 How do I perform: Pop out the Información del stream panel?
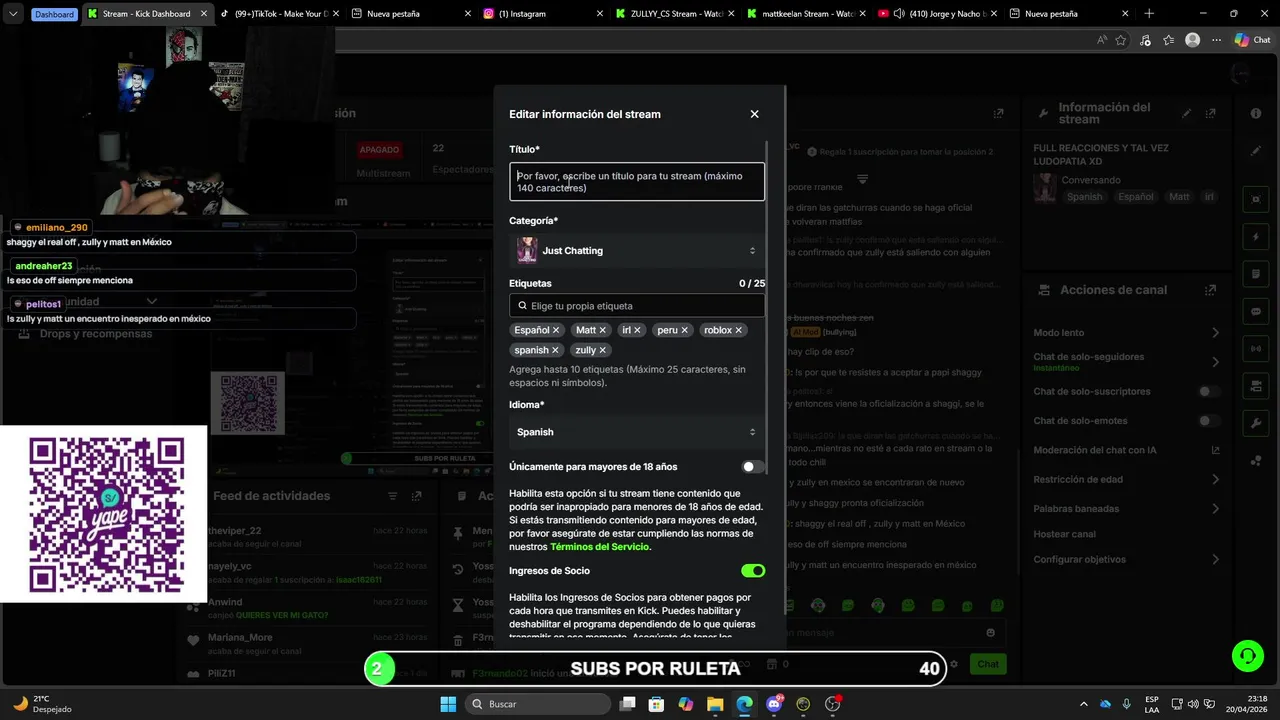1211,114
